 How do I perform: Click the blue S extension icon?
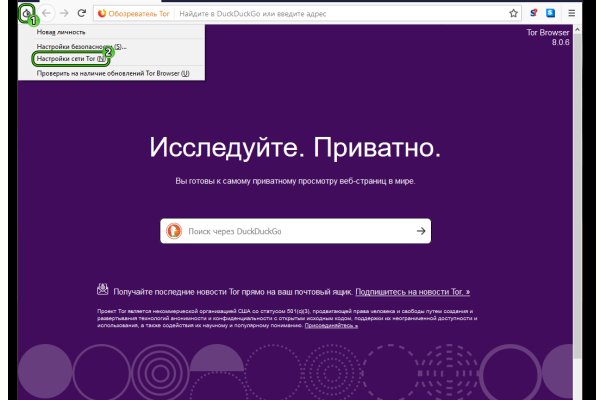550,14
